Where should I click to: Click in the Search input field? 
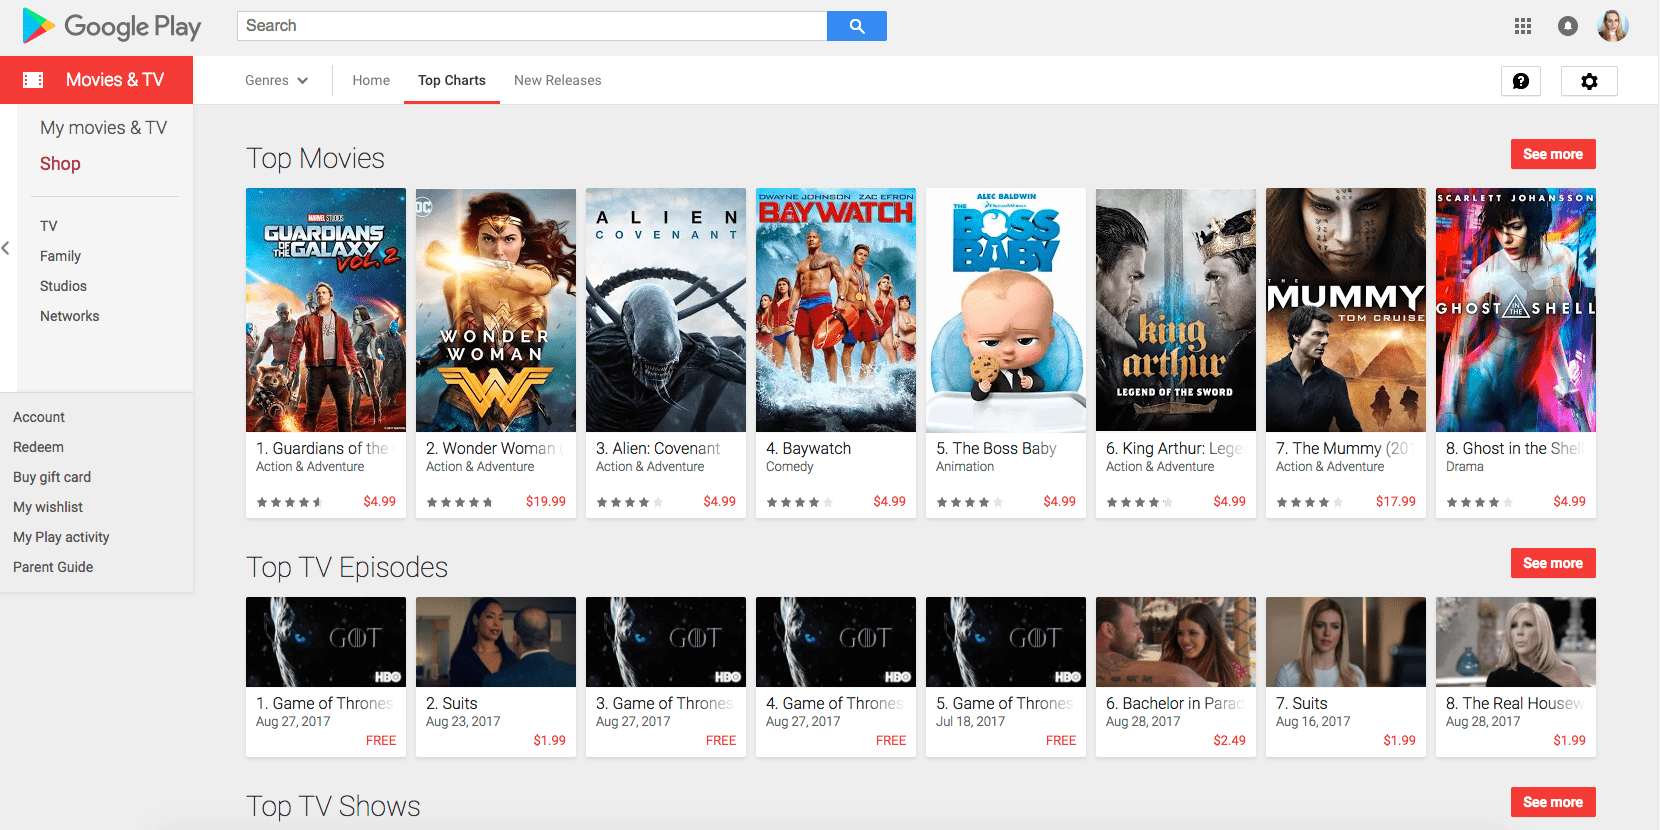[x=532, y=26]
